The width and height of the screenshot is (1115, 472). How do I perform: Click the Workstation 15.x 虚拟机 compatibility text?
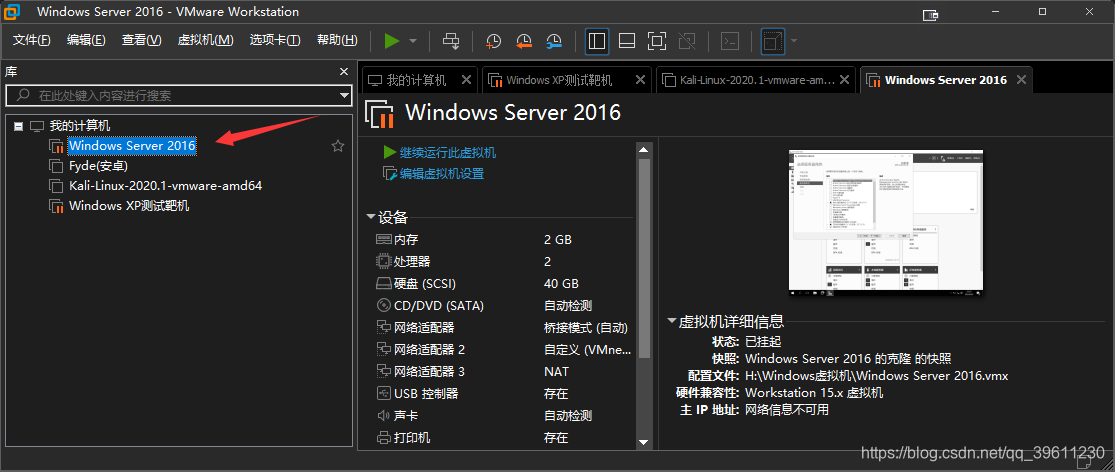coord(814,393)
